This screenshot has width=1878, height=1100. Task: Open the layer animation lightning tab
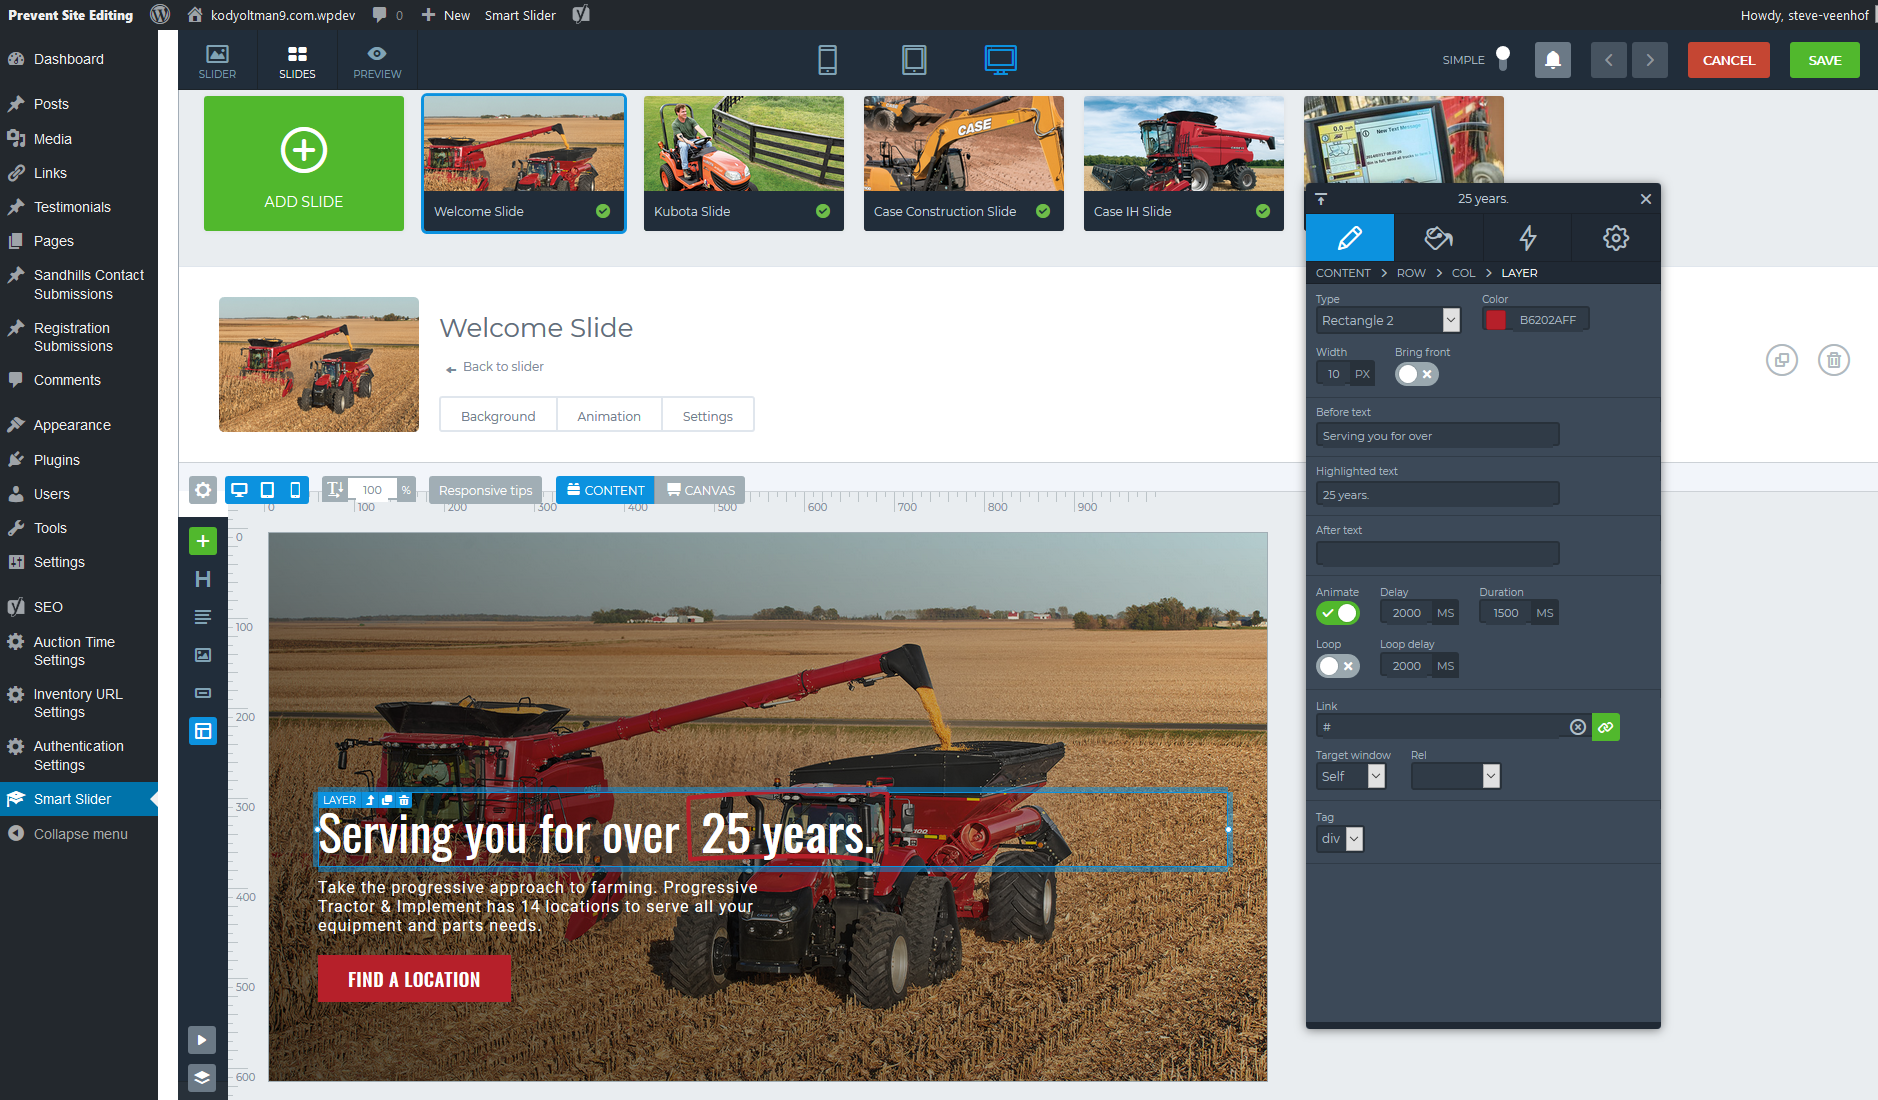pyautogui.click(x=1527, y=238)
